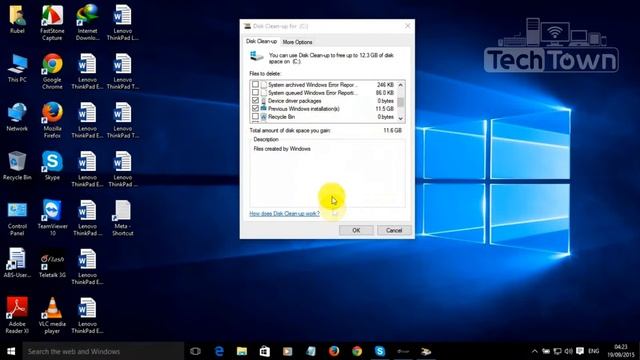Launch Microsoft Edge from taskbar
Screen dimensions: 640x360
click(x=219, y=351)
